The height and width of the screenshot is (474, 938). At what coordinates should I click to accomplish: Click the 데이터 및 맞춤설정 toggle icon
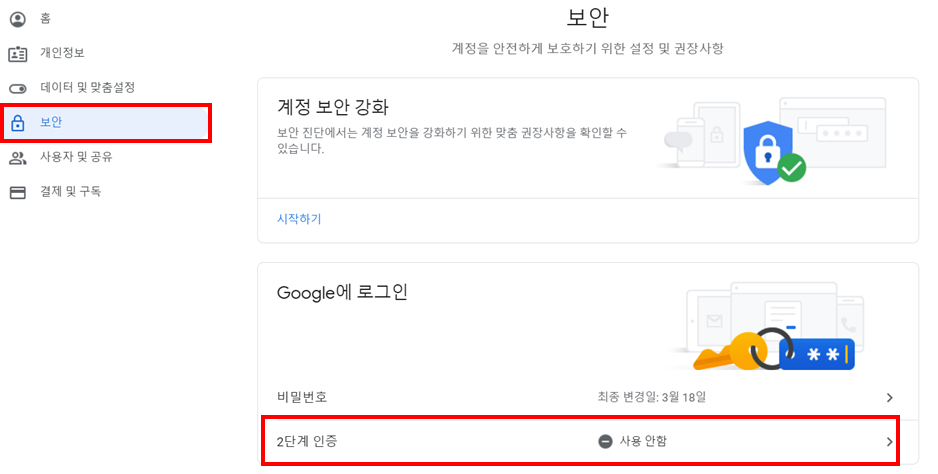pos(17,88)
